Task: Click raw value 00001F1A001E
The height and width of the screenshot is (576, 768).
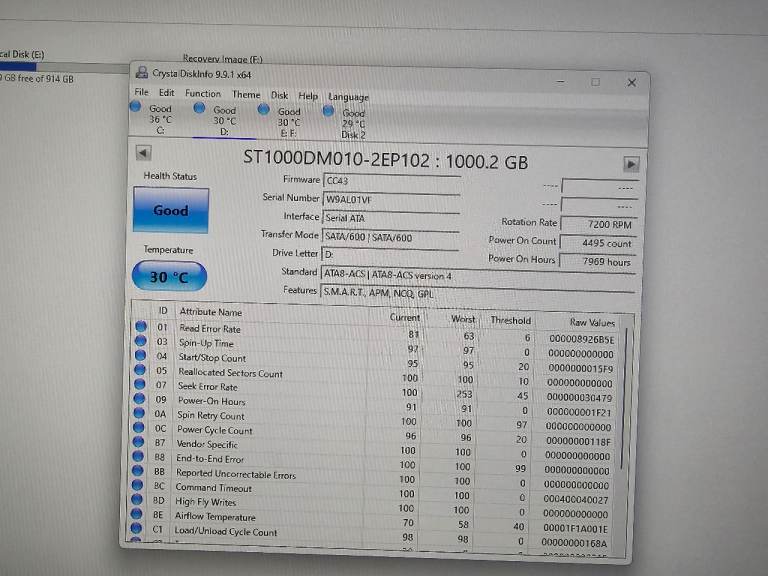Action: (576, 528)
